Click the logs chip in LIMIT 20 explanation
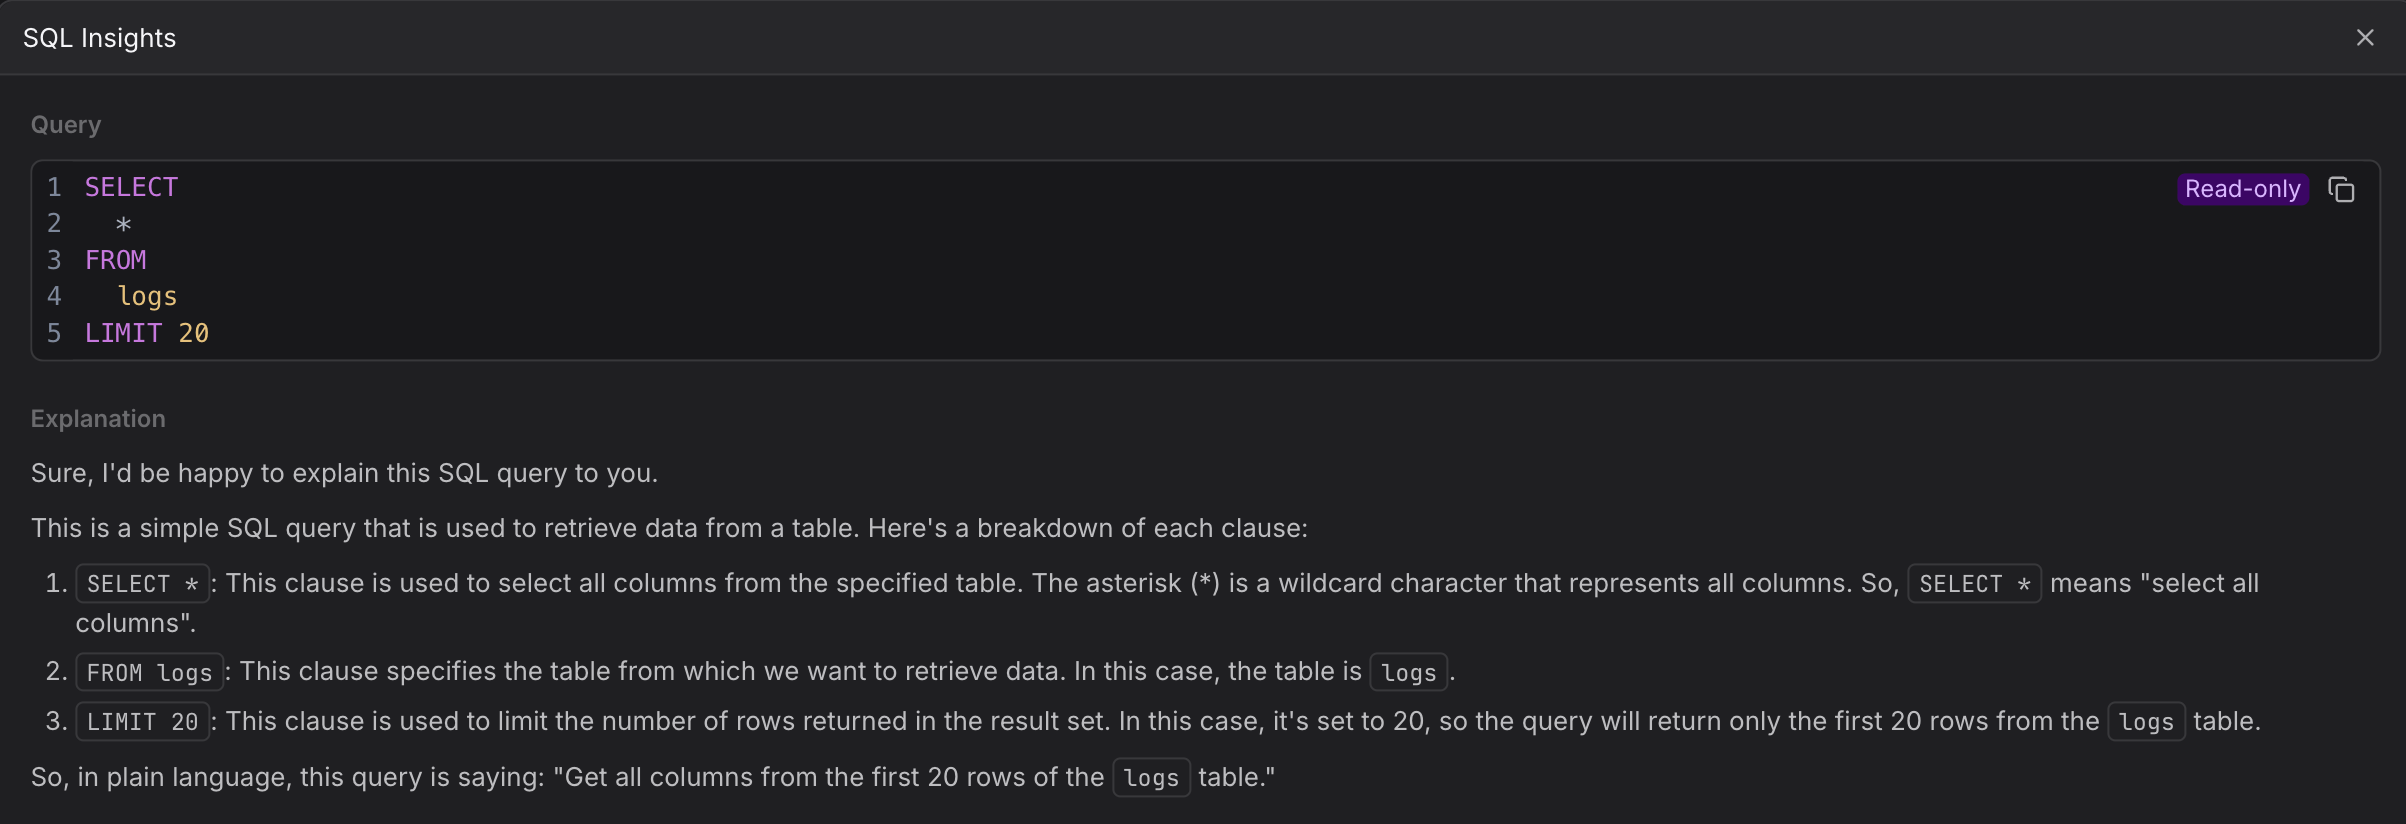 pyautogui.click(x=2146, y=721)
